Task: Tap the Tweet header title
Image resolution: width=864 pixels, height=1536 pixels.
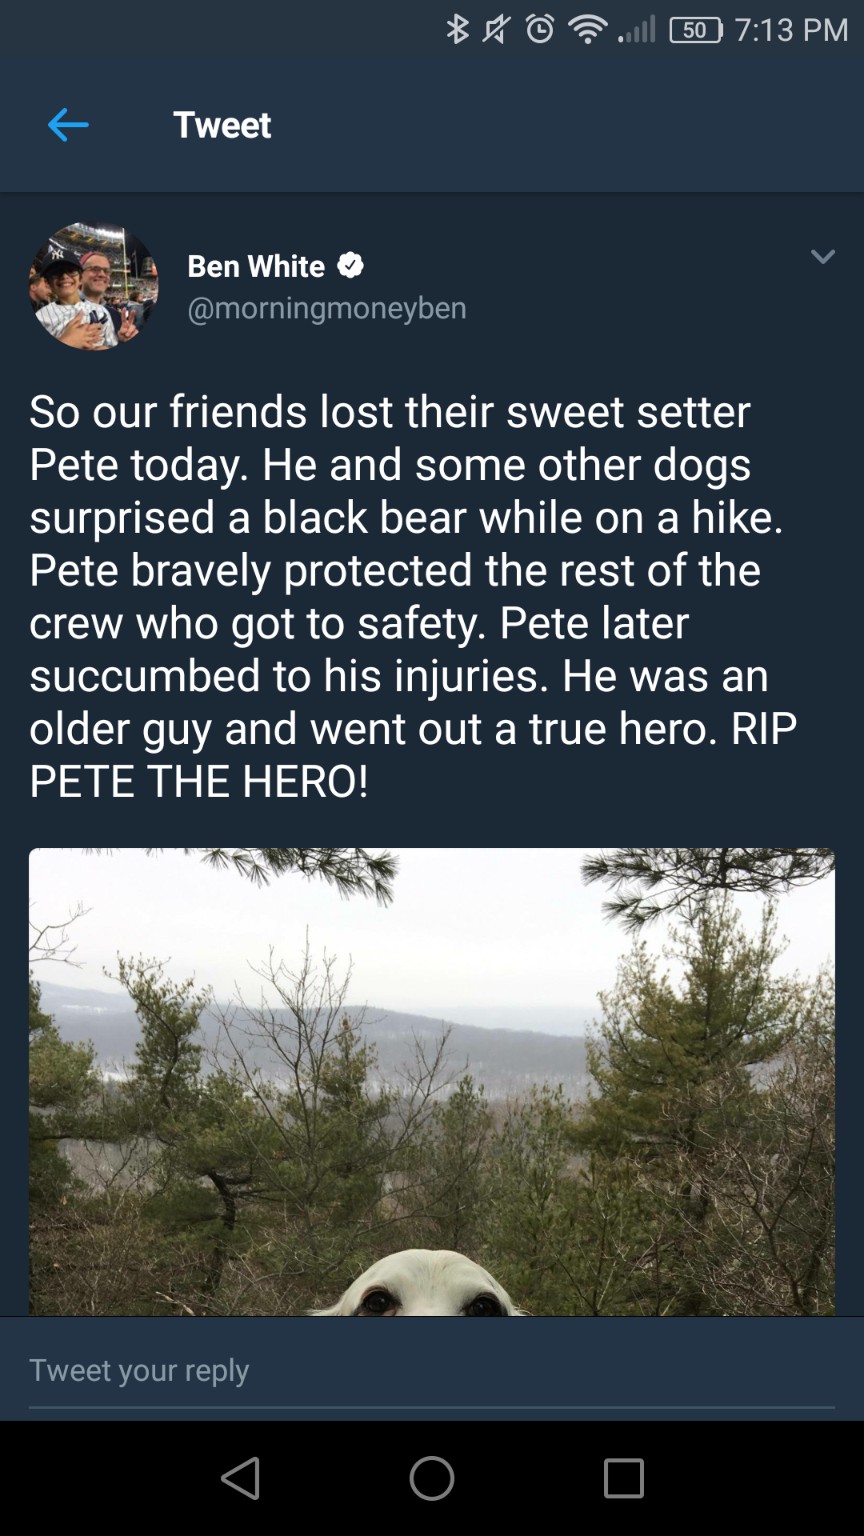Action: [x=222, y=125]
